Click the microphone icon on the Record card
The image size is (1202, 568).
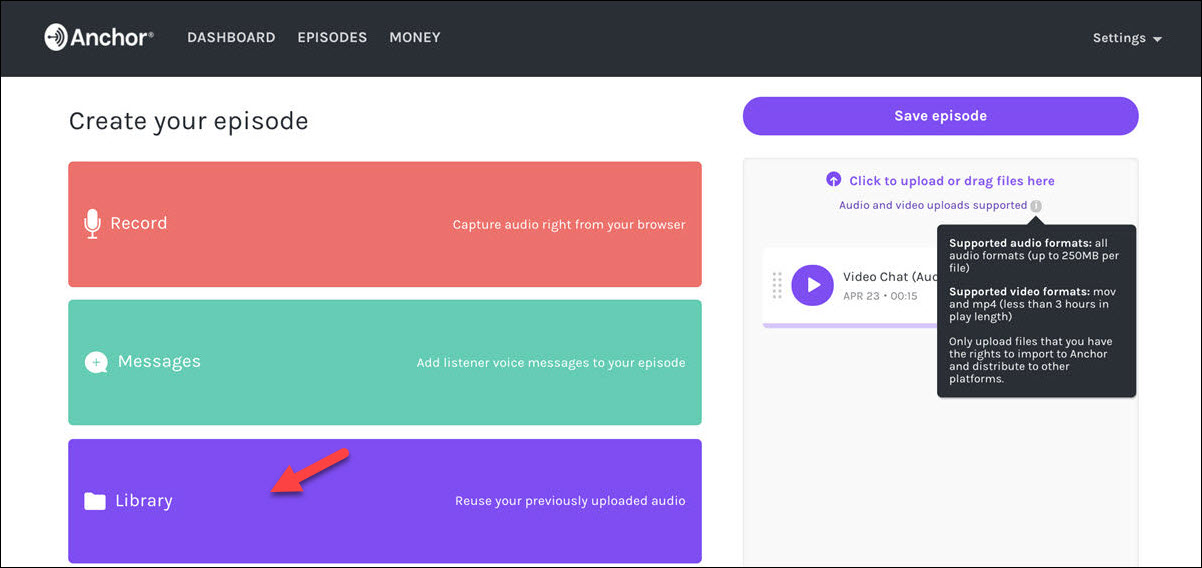point(92,224)
